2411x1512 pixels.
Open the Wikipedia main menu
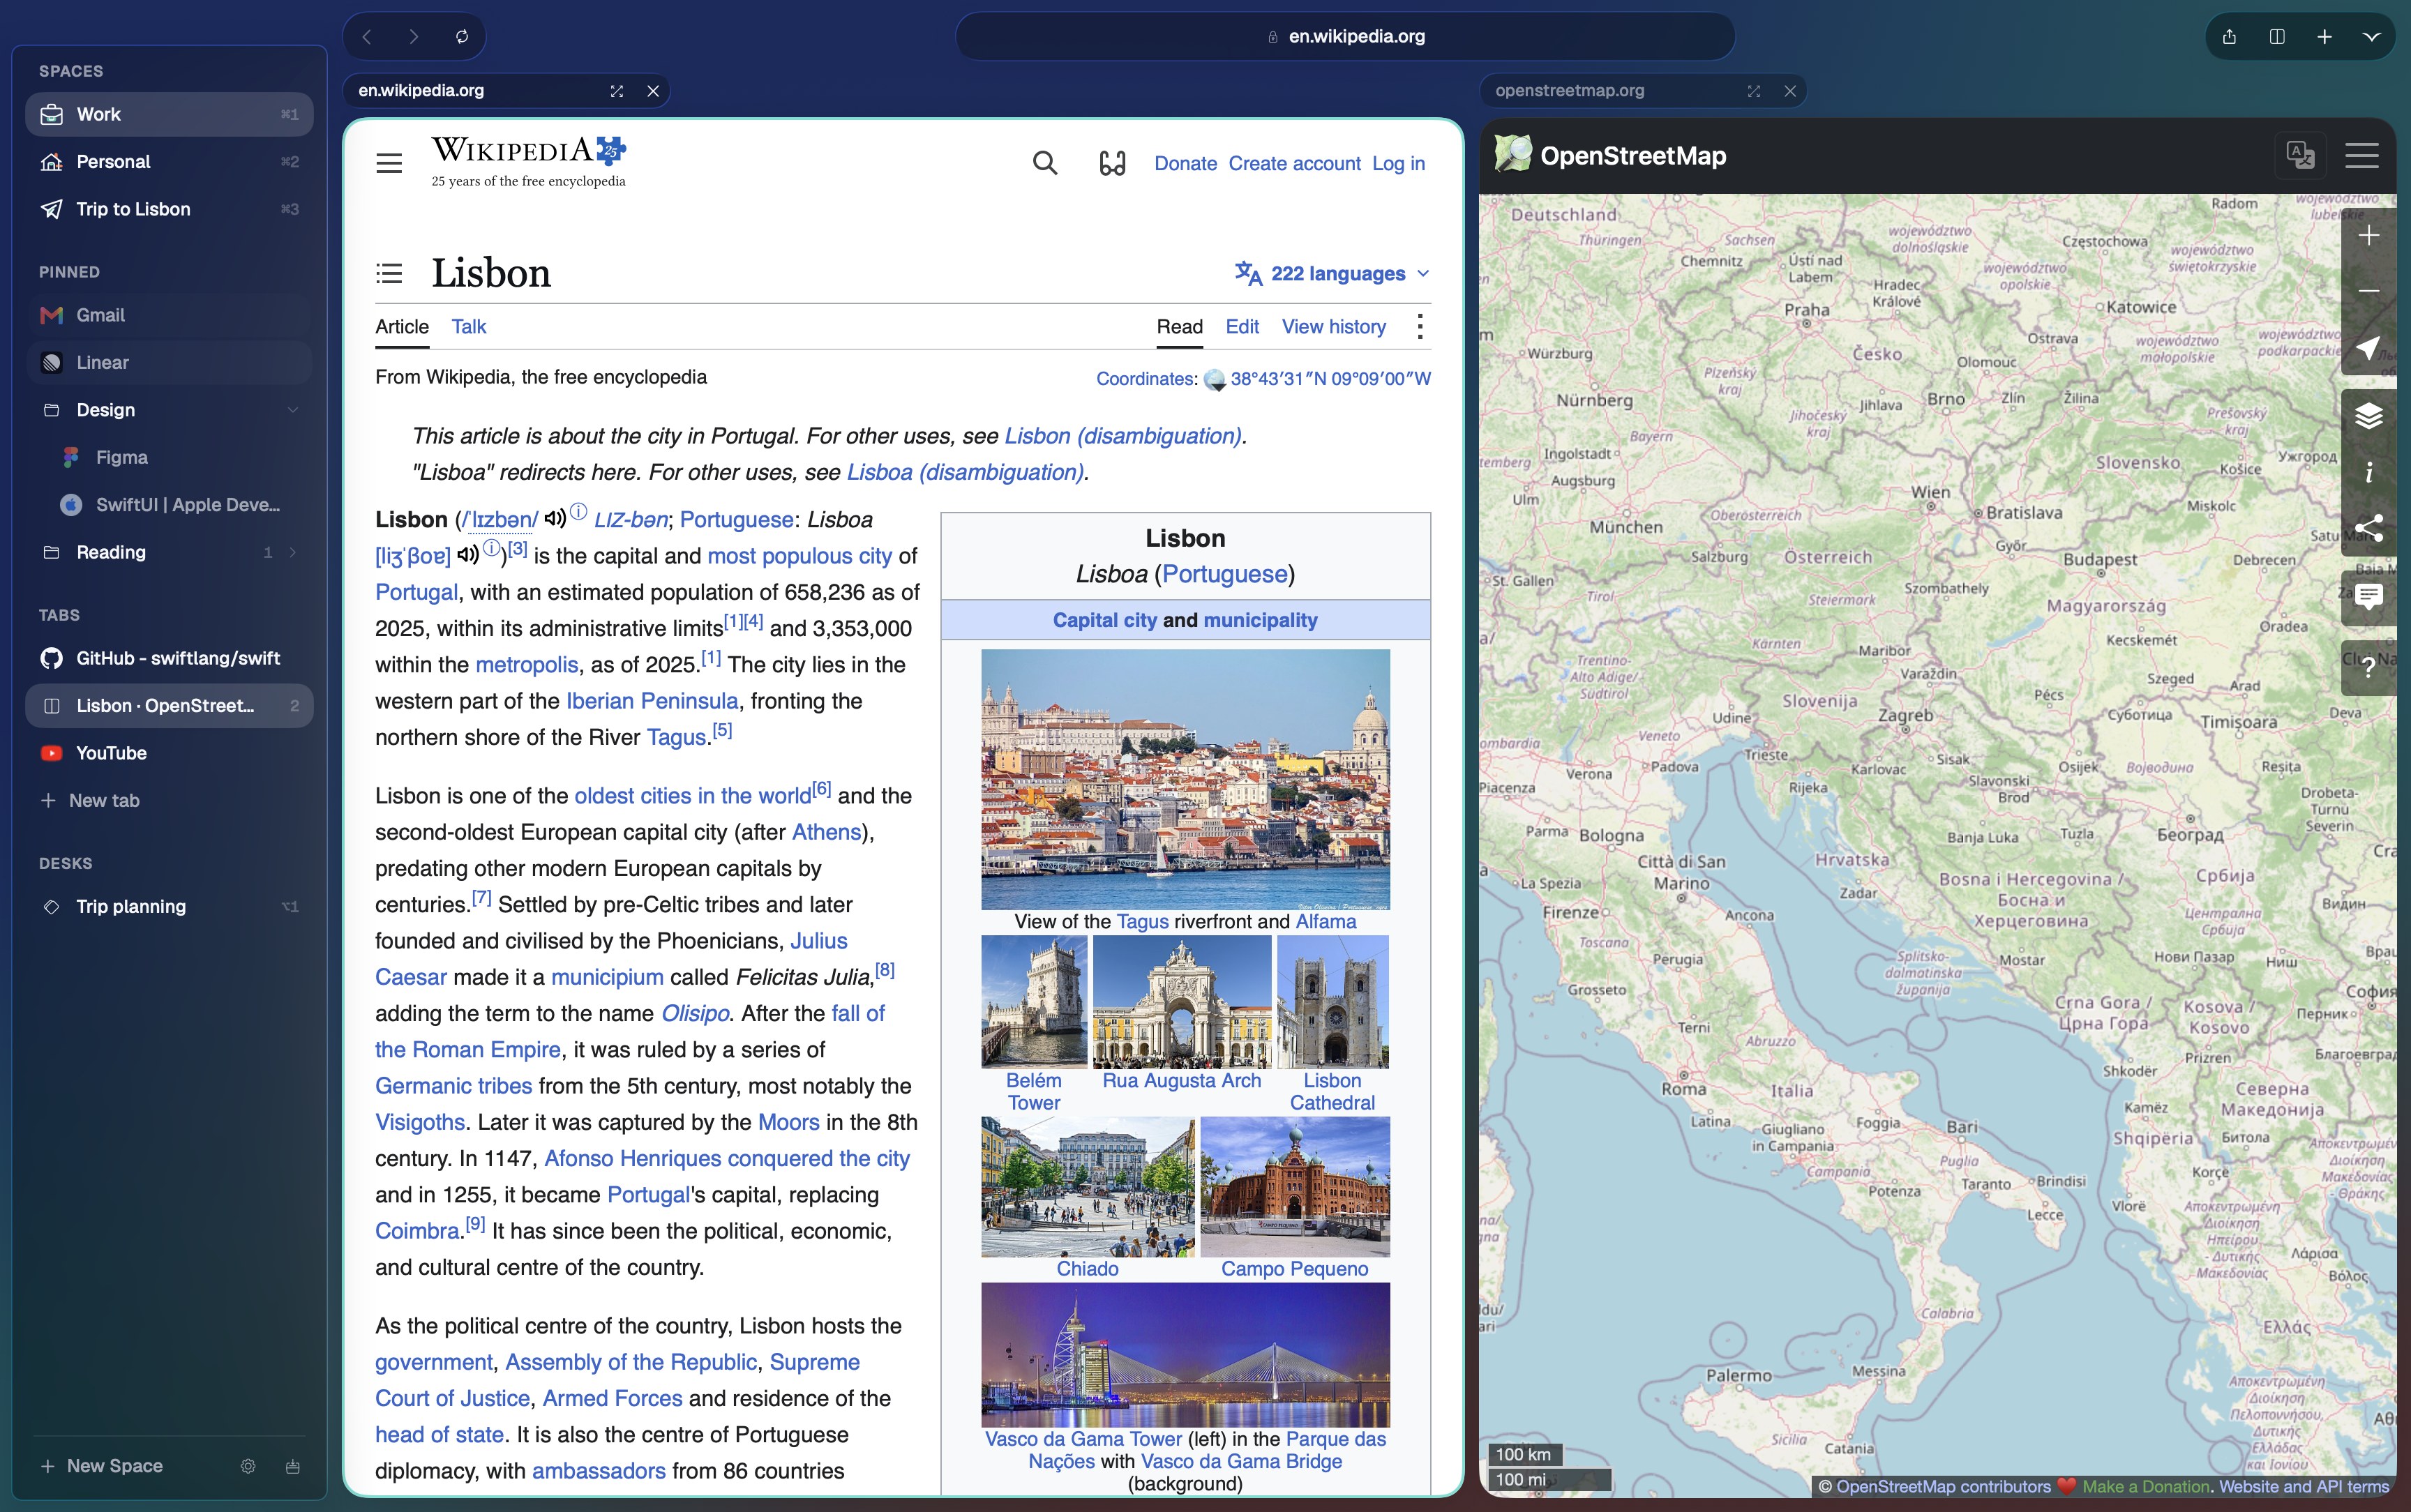(x=389, y=163)
